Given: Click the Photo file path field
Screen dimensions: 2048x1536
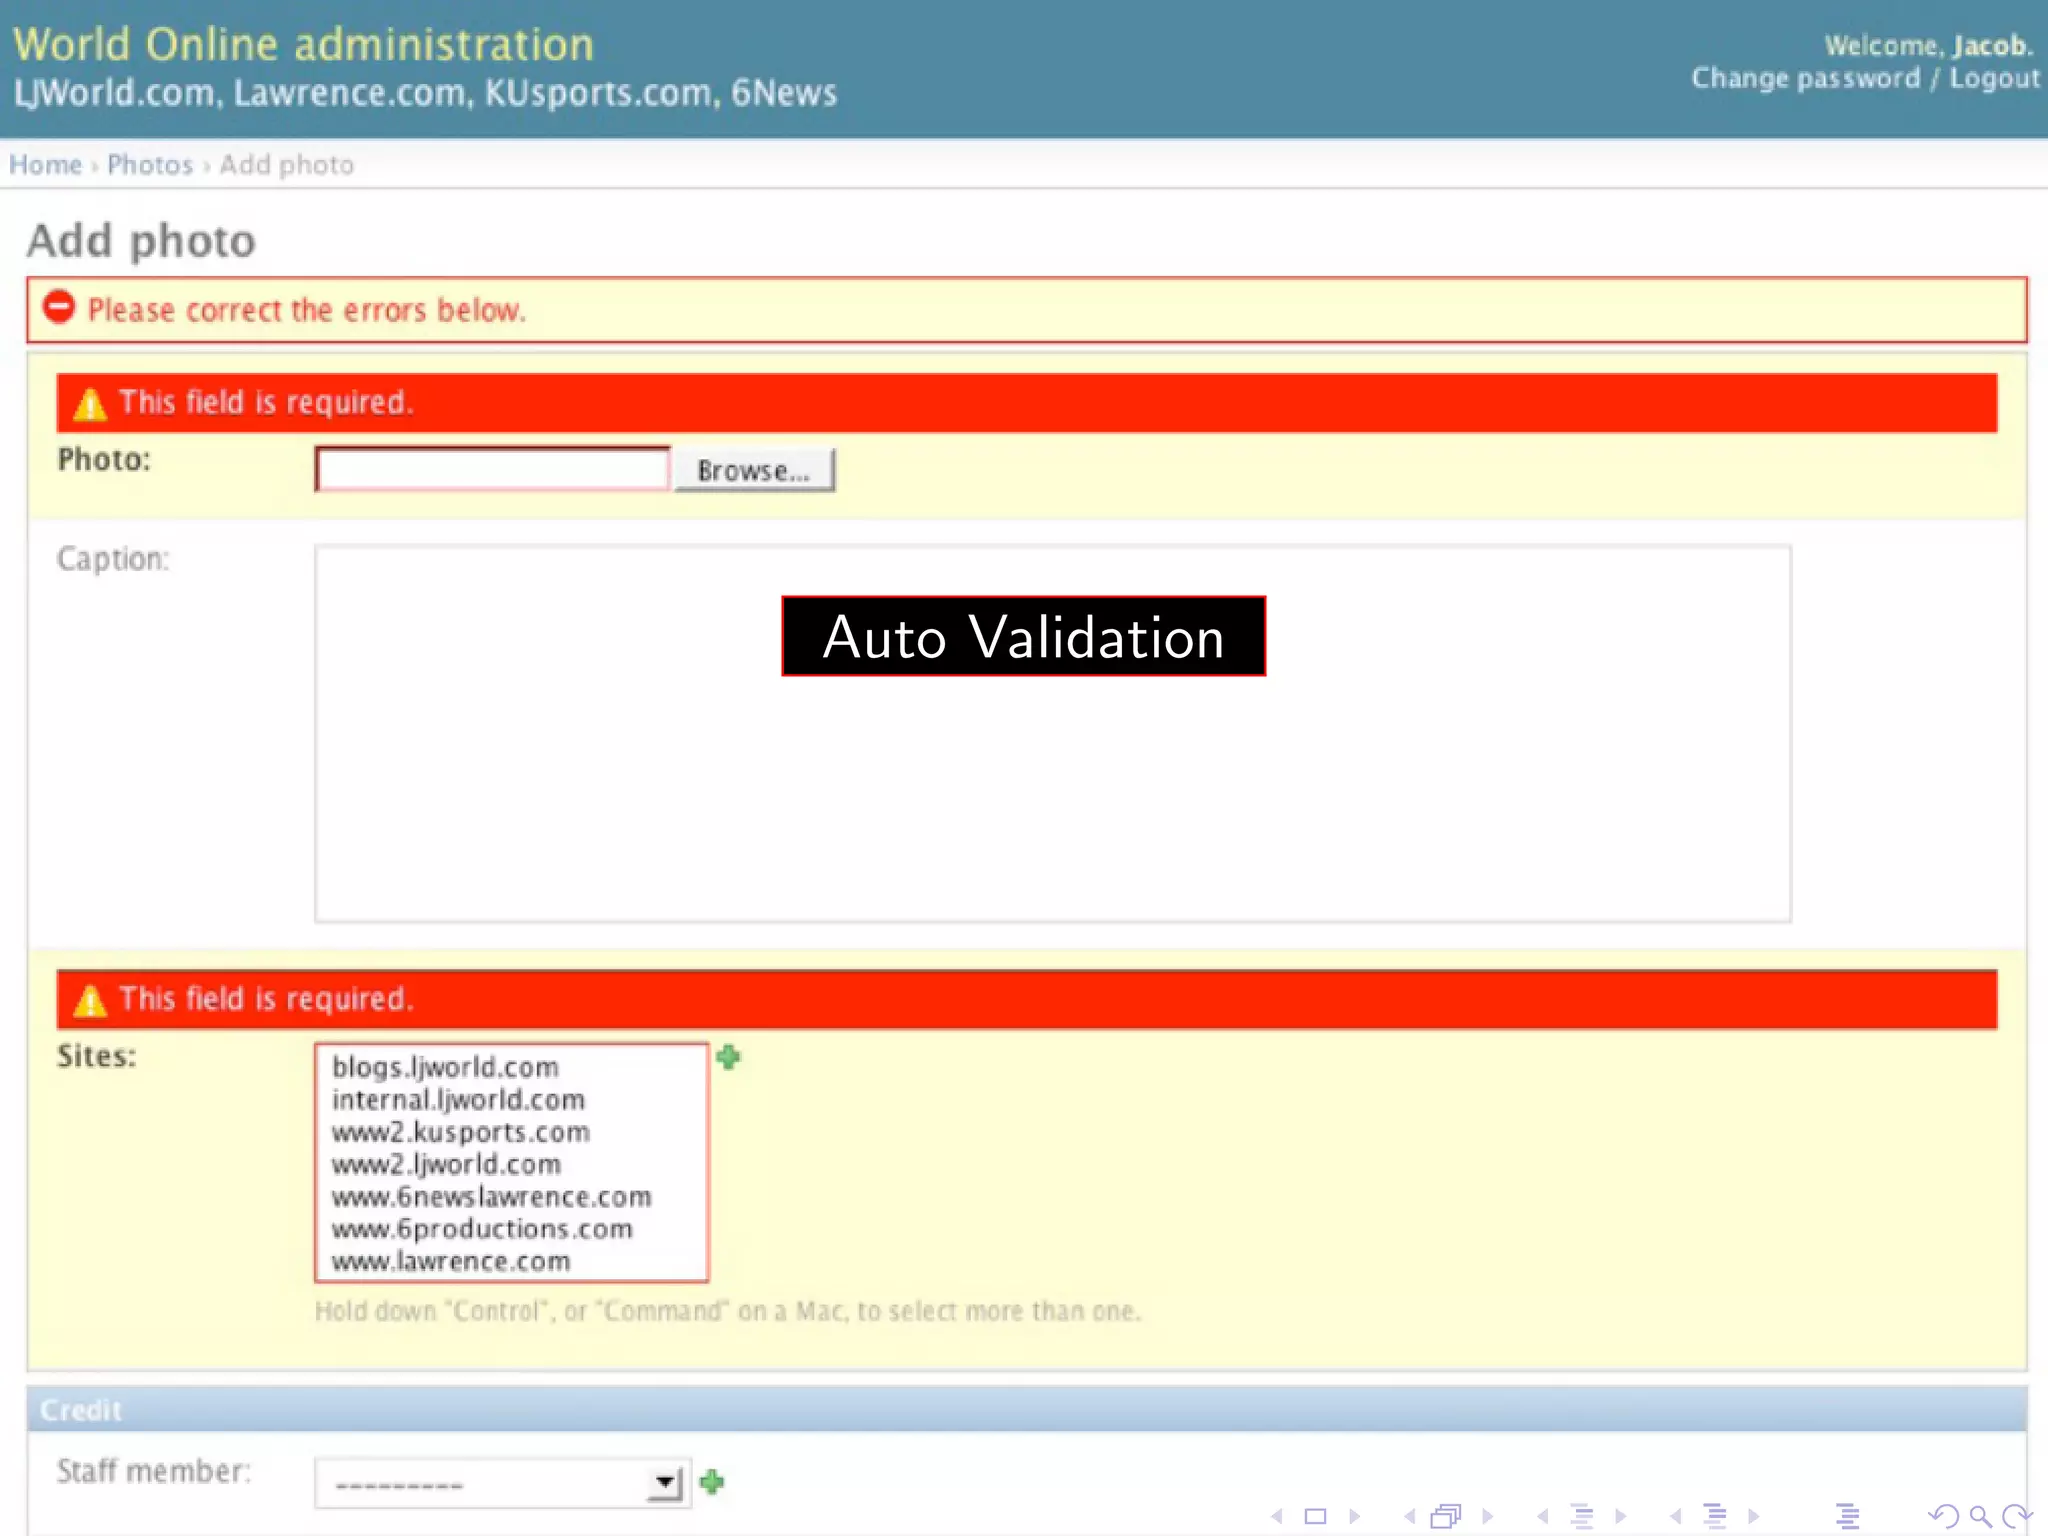Looking at the screenshot, I should 492,469.
